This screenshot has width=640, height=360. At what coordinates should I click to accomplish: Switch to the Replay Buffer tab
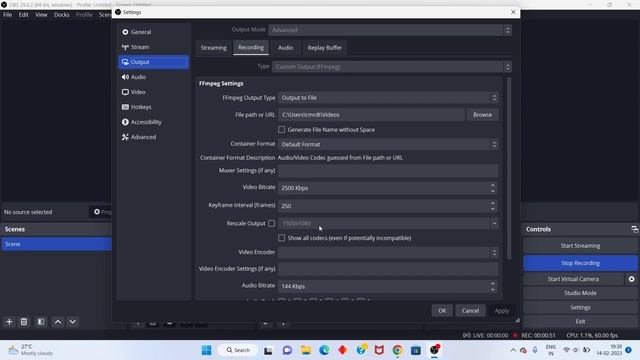point(324,48)
